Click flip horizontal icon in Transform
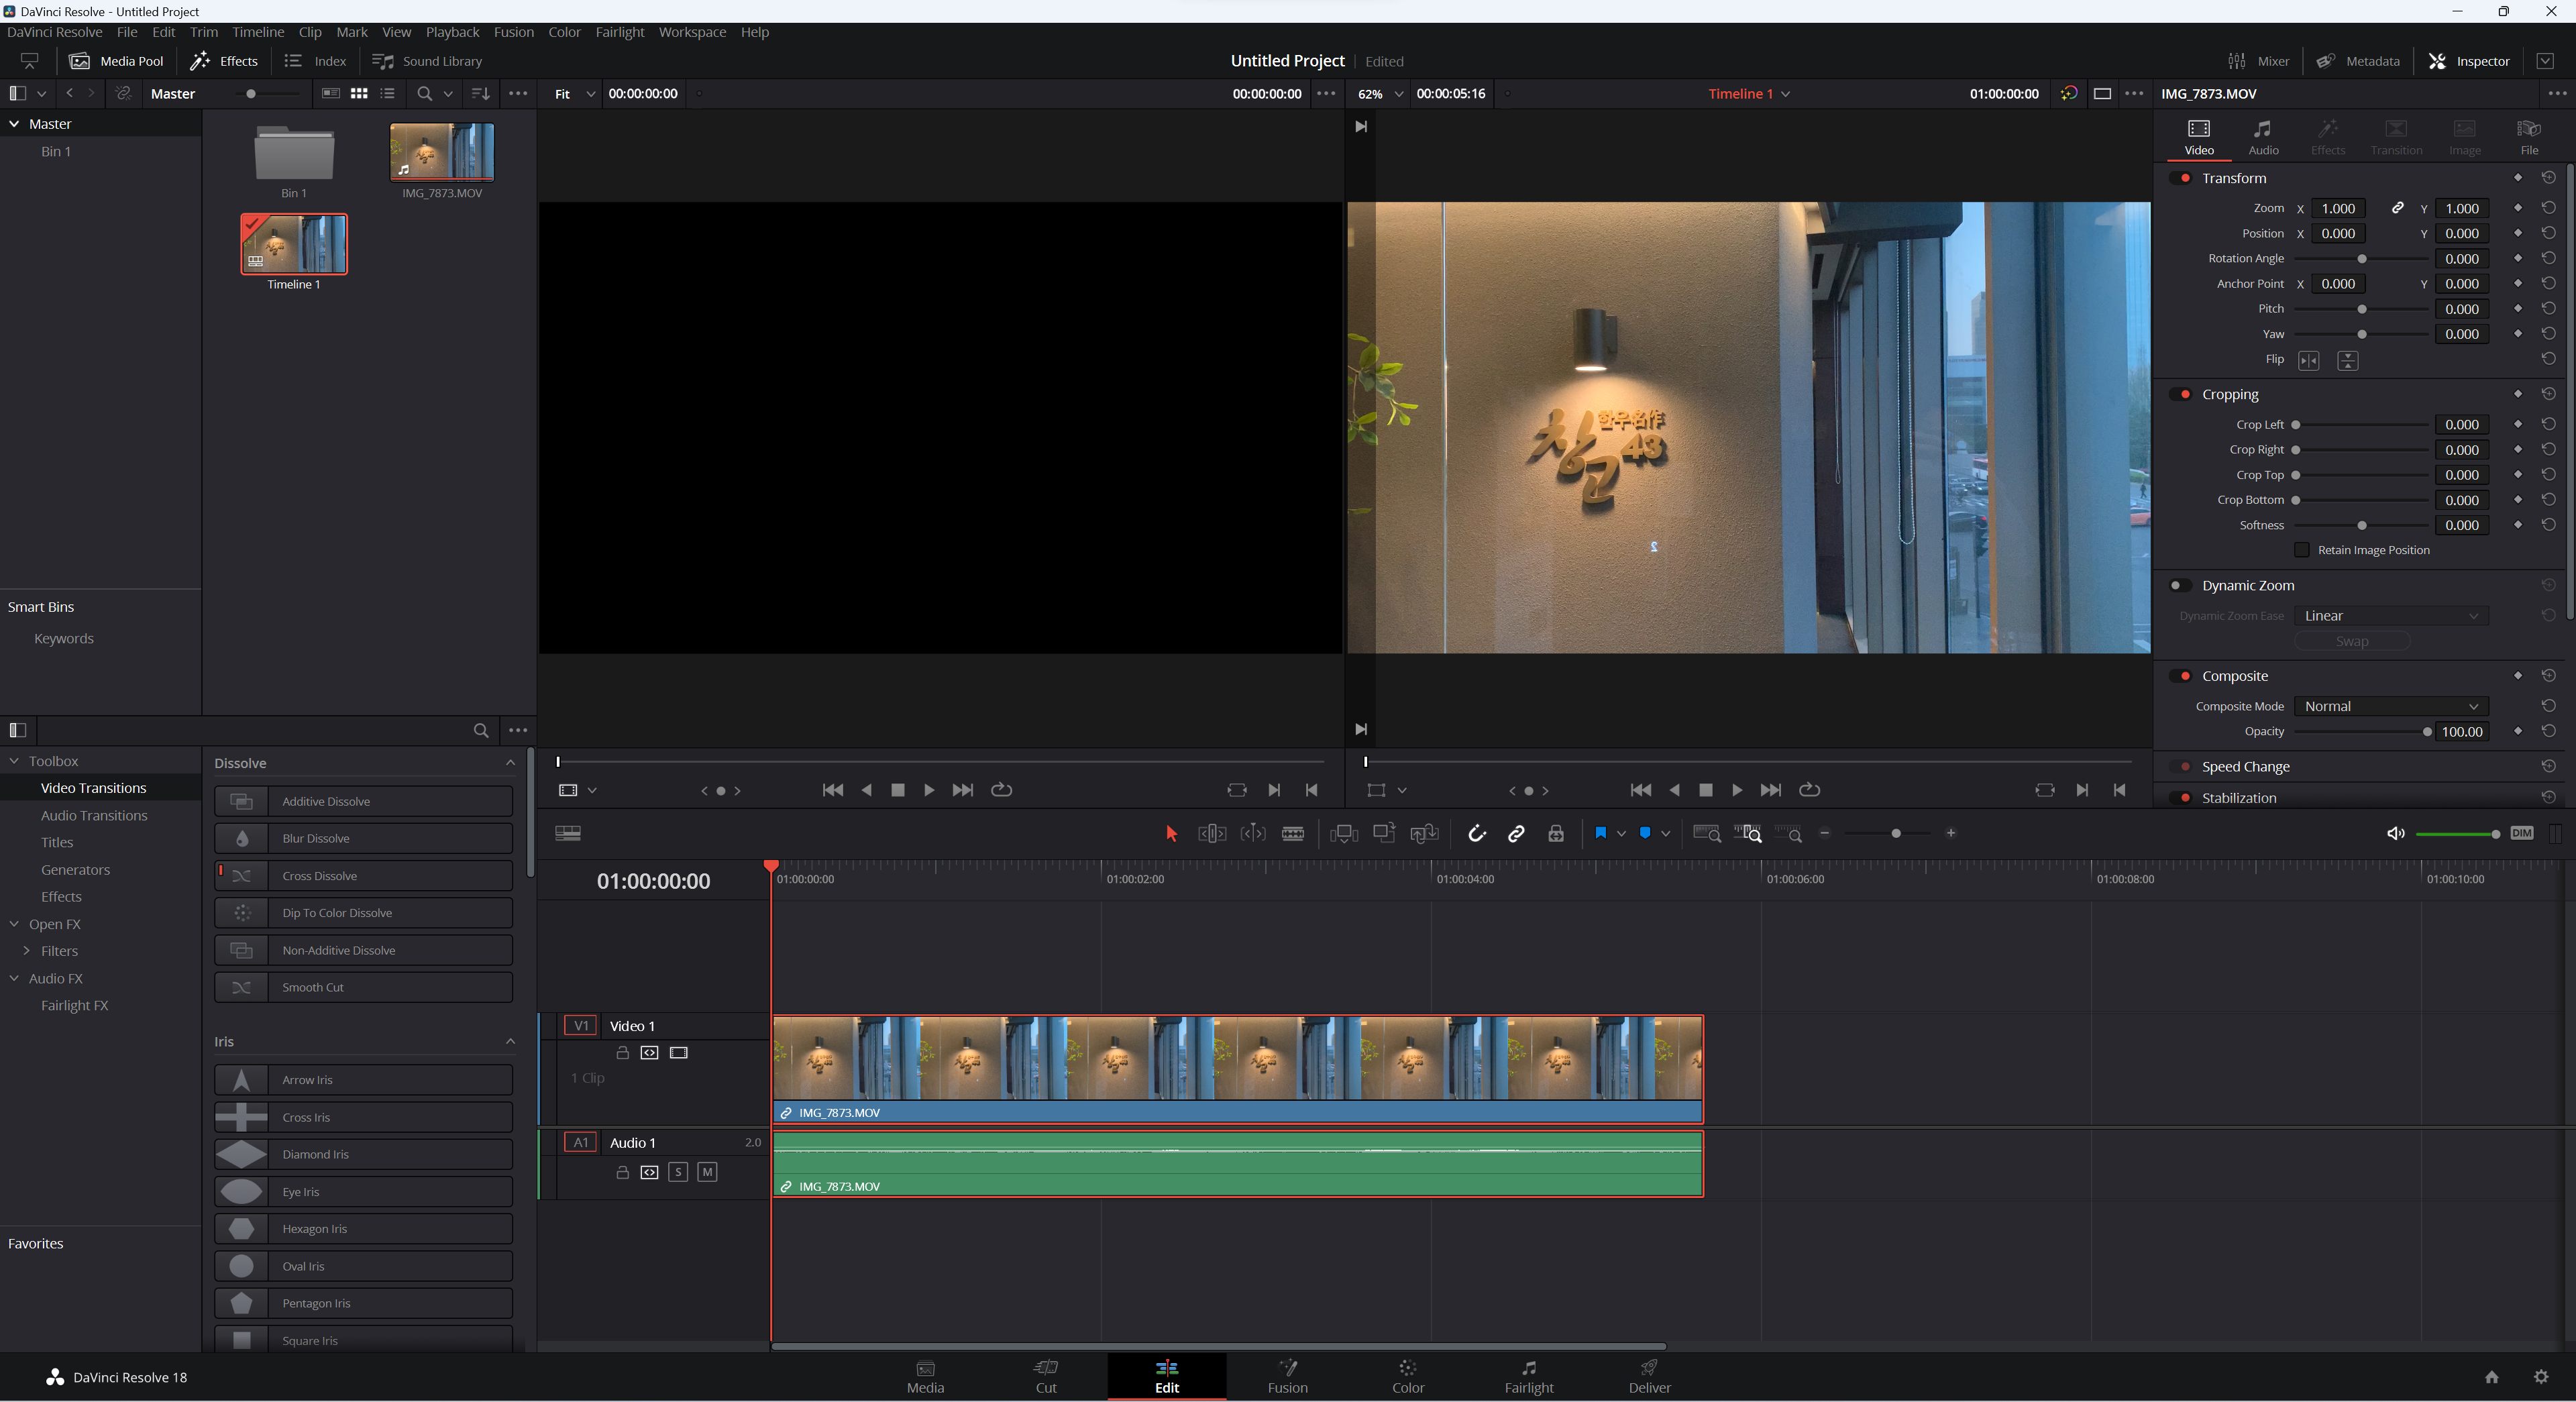 (x=2308, y=360)
